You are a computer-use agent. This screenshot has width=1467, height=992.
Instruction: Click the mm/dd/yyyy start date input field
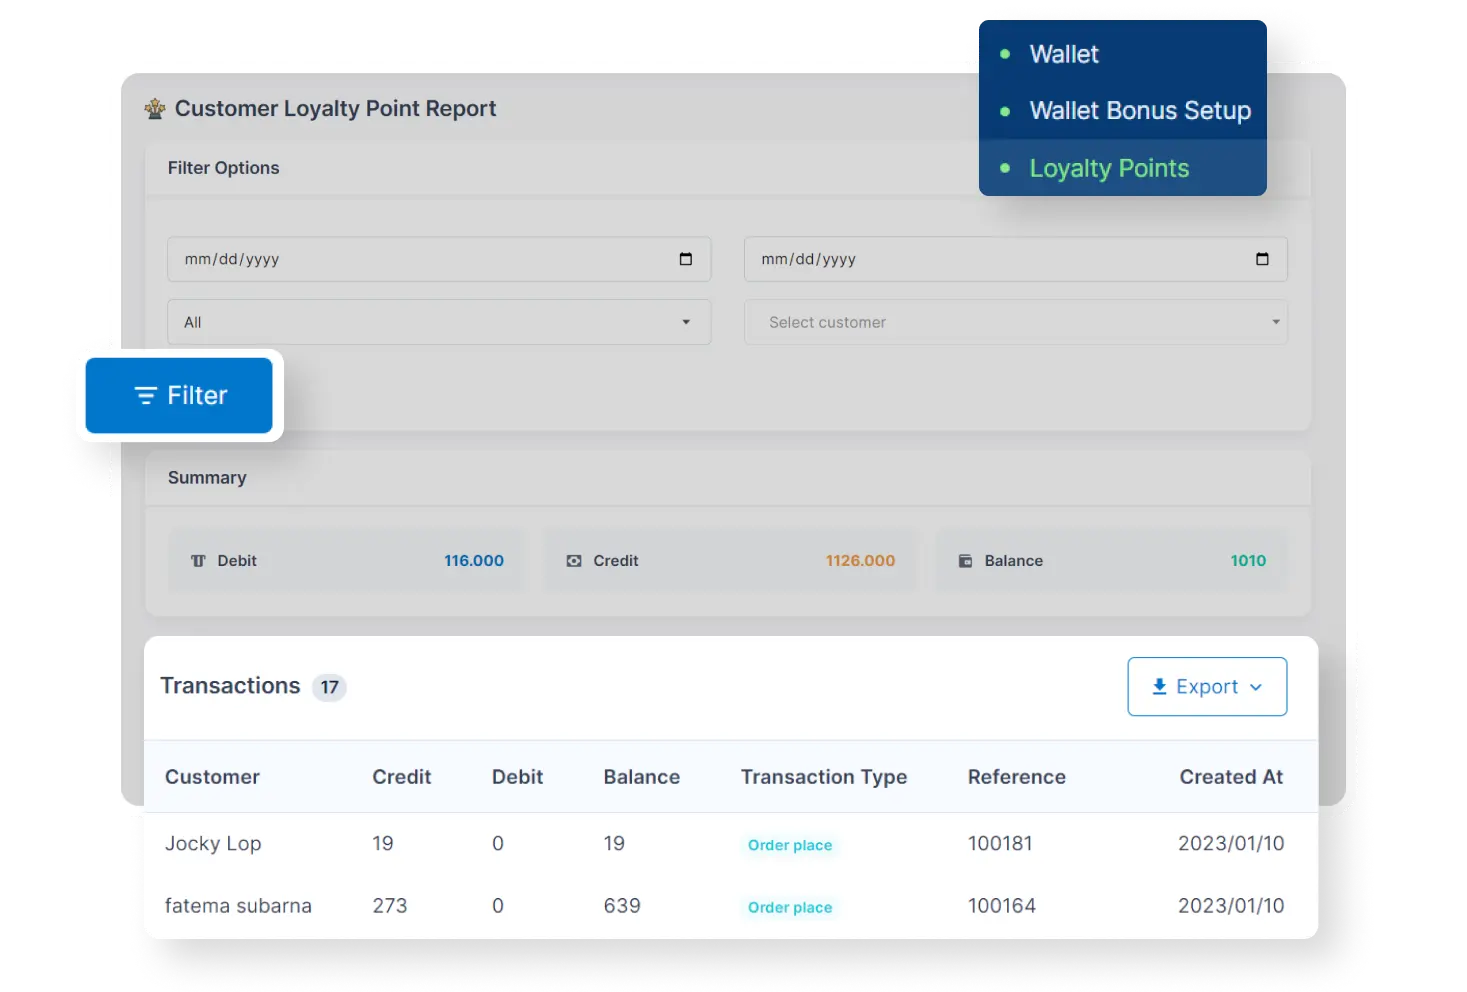(400, 258)
